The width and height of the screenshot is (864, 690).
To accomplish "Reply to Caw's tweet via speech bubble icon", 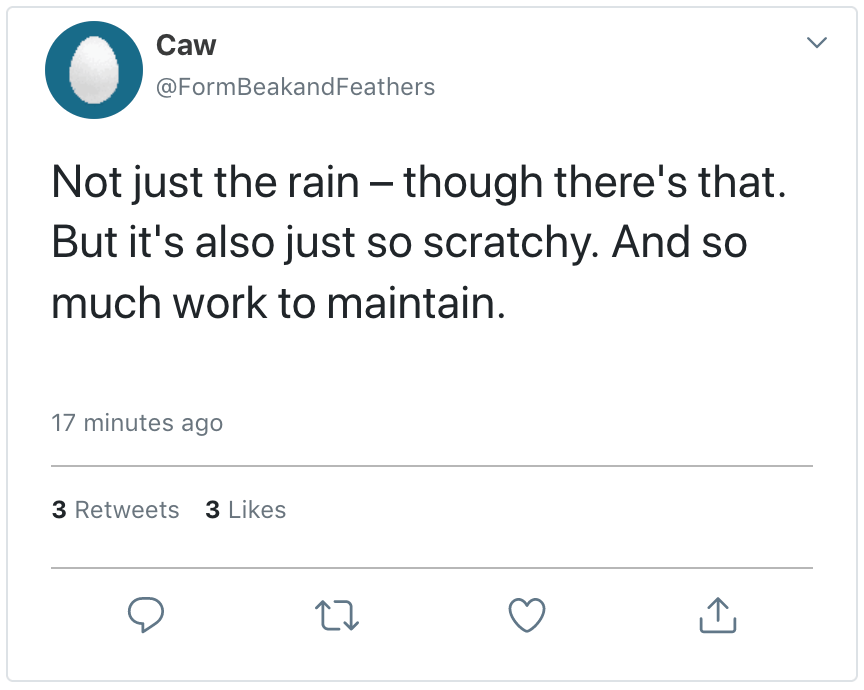I will pos(146,615).
